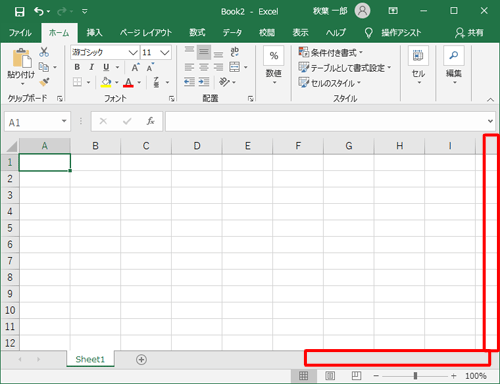Toggle middle vertical alignment
Screen dimensions: 500x384
pyautogui.click(x=204, y=52)
